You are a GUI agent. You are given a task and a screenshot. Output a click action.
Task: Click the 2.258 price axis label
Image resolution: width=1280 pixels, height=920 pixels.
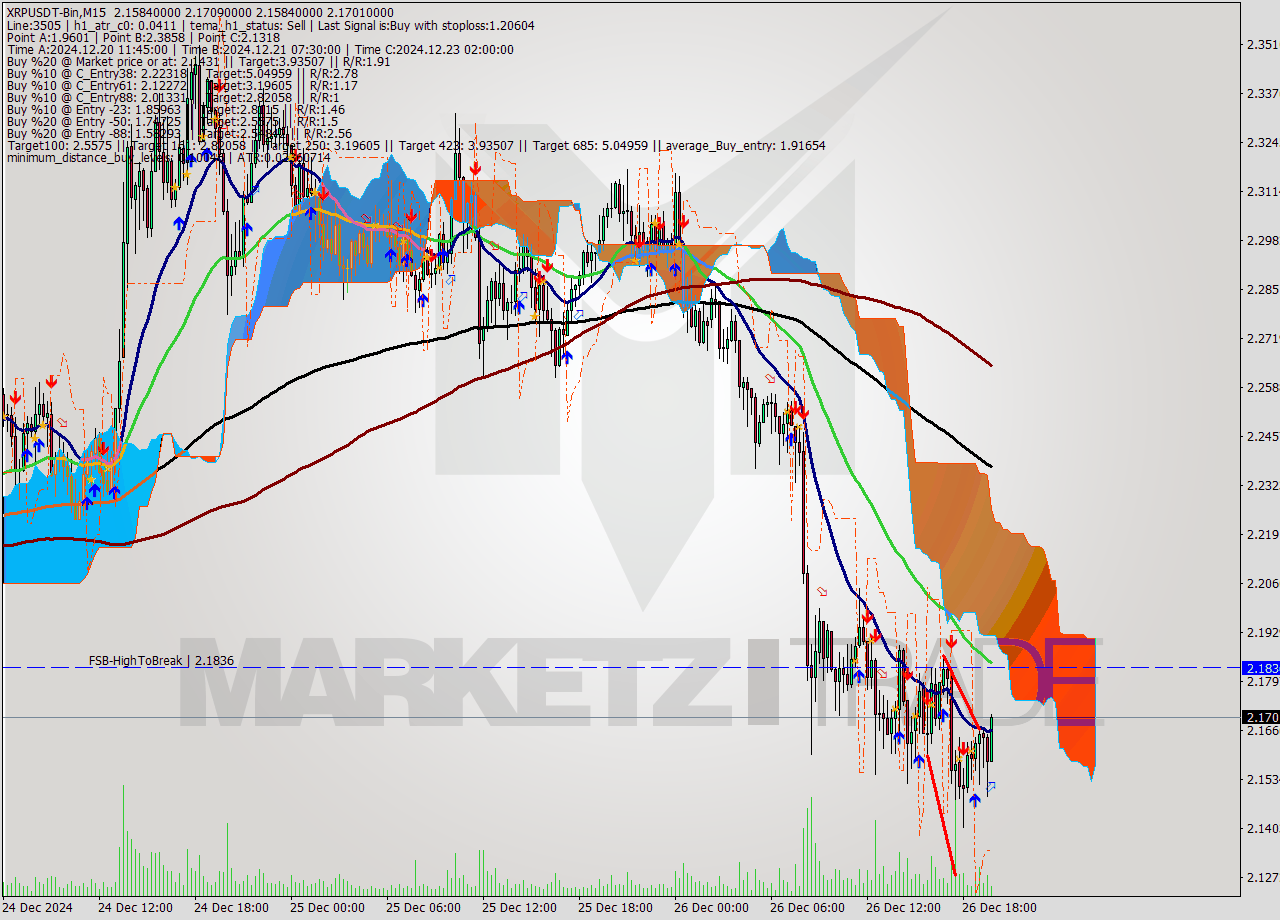click(x=1262, y=387)
